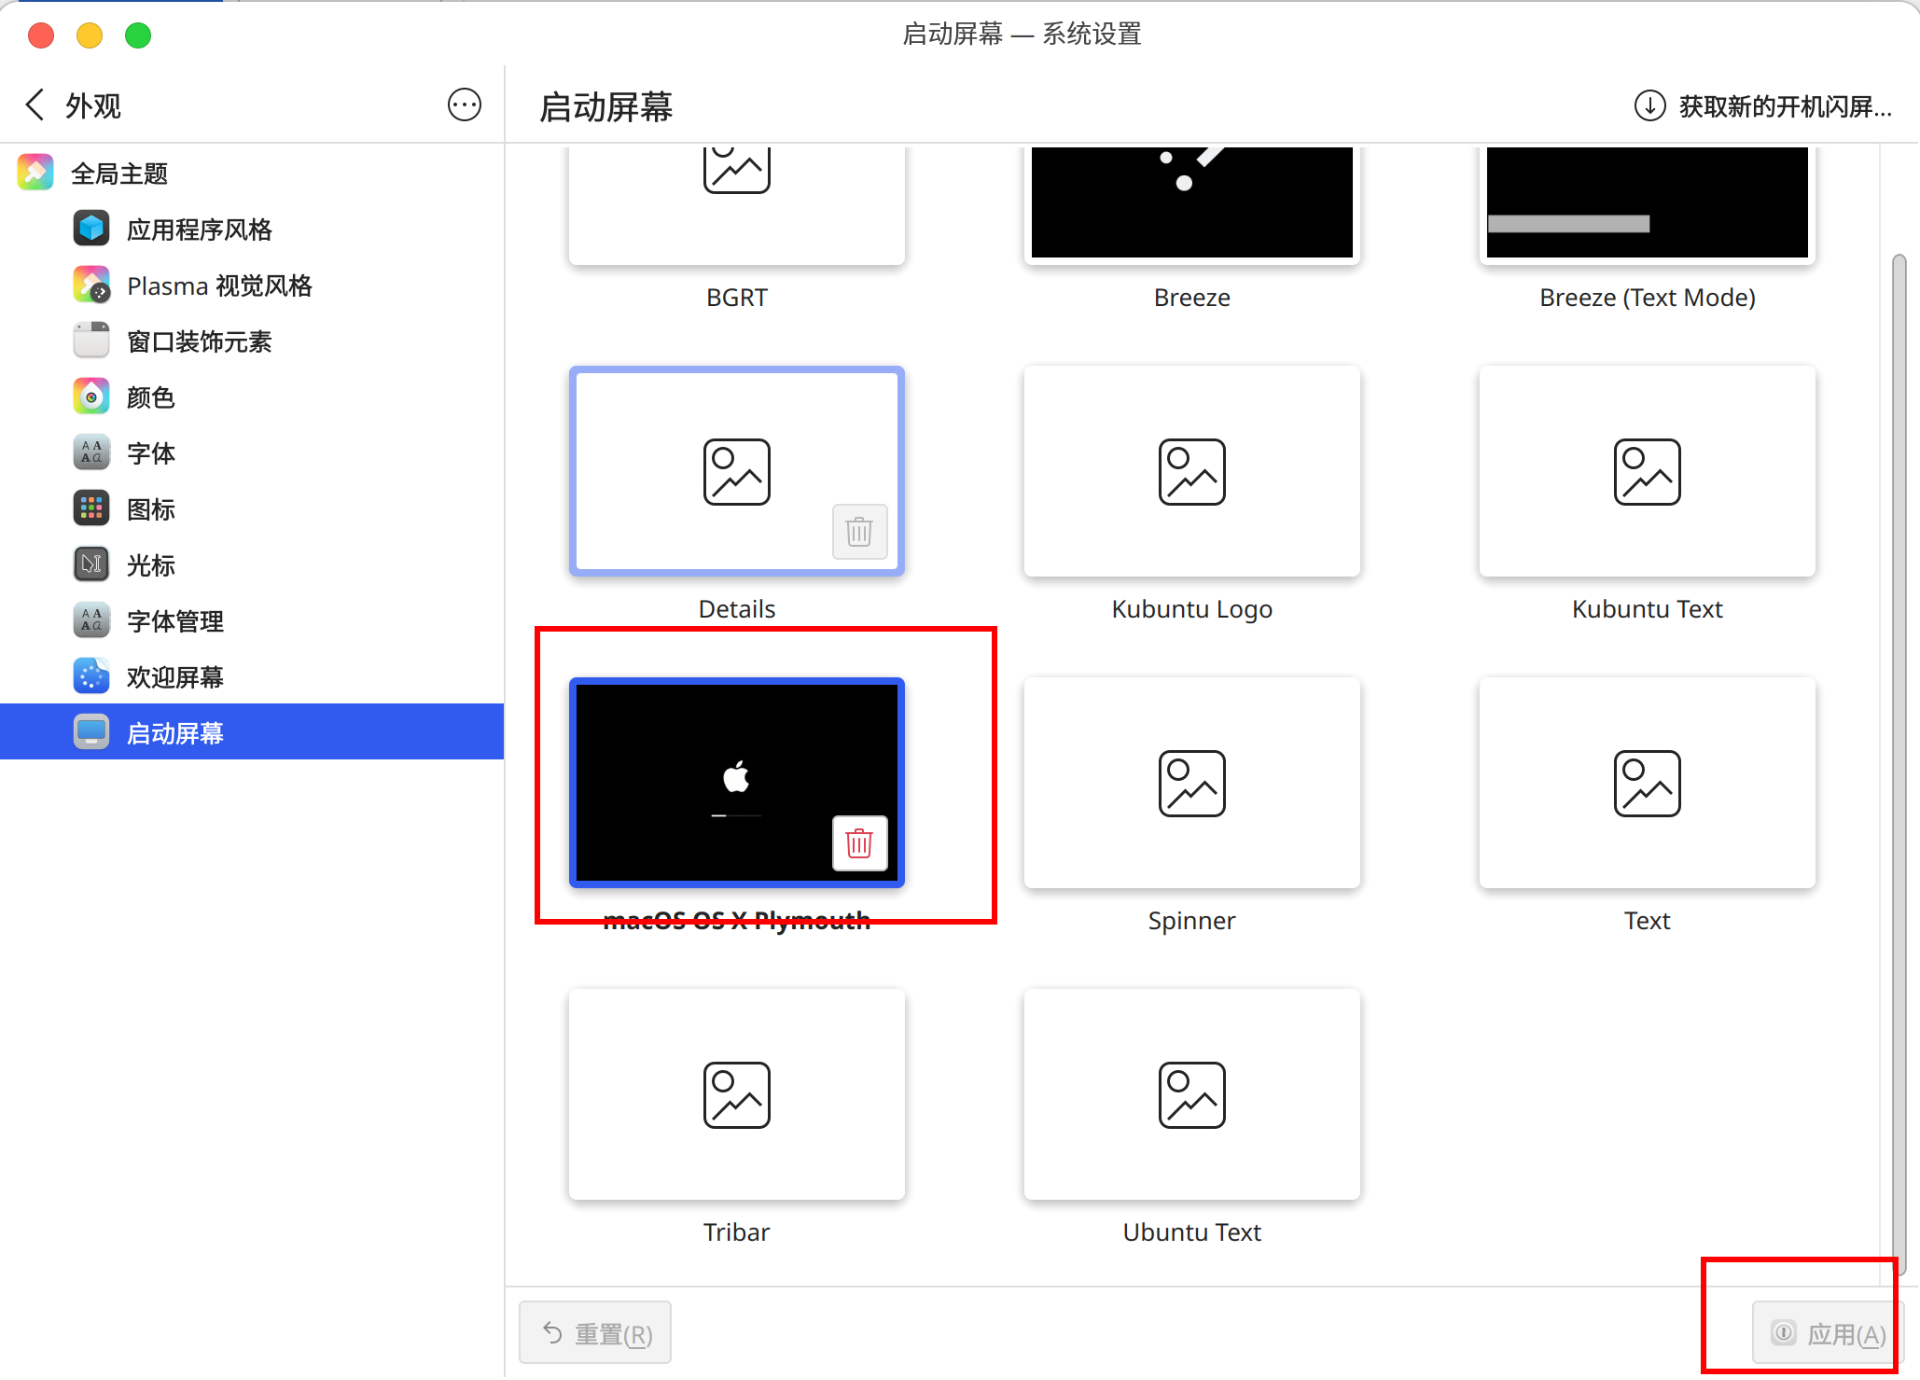1920x1380 pixels.
Task: Select the Tribar splash screen
Action: (736, 1094)
